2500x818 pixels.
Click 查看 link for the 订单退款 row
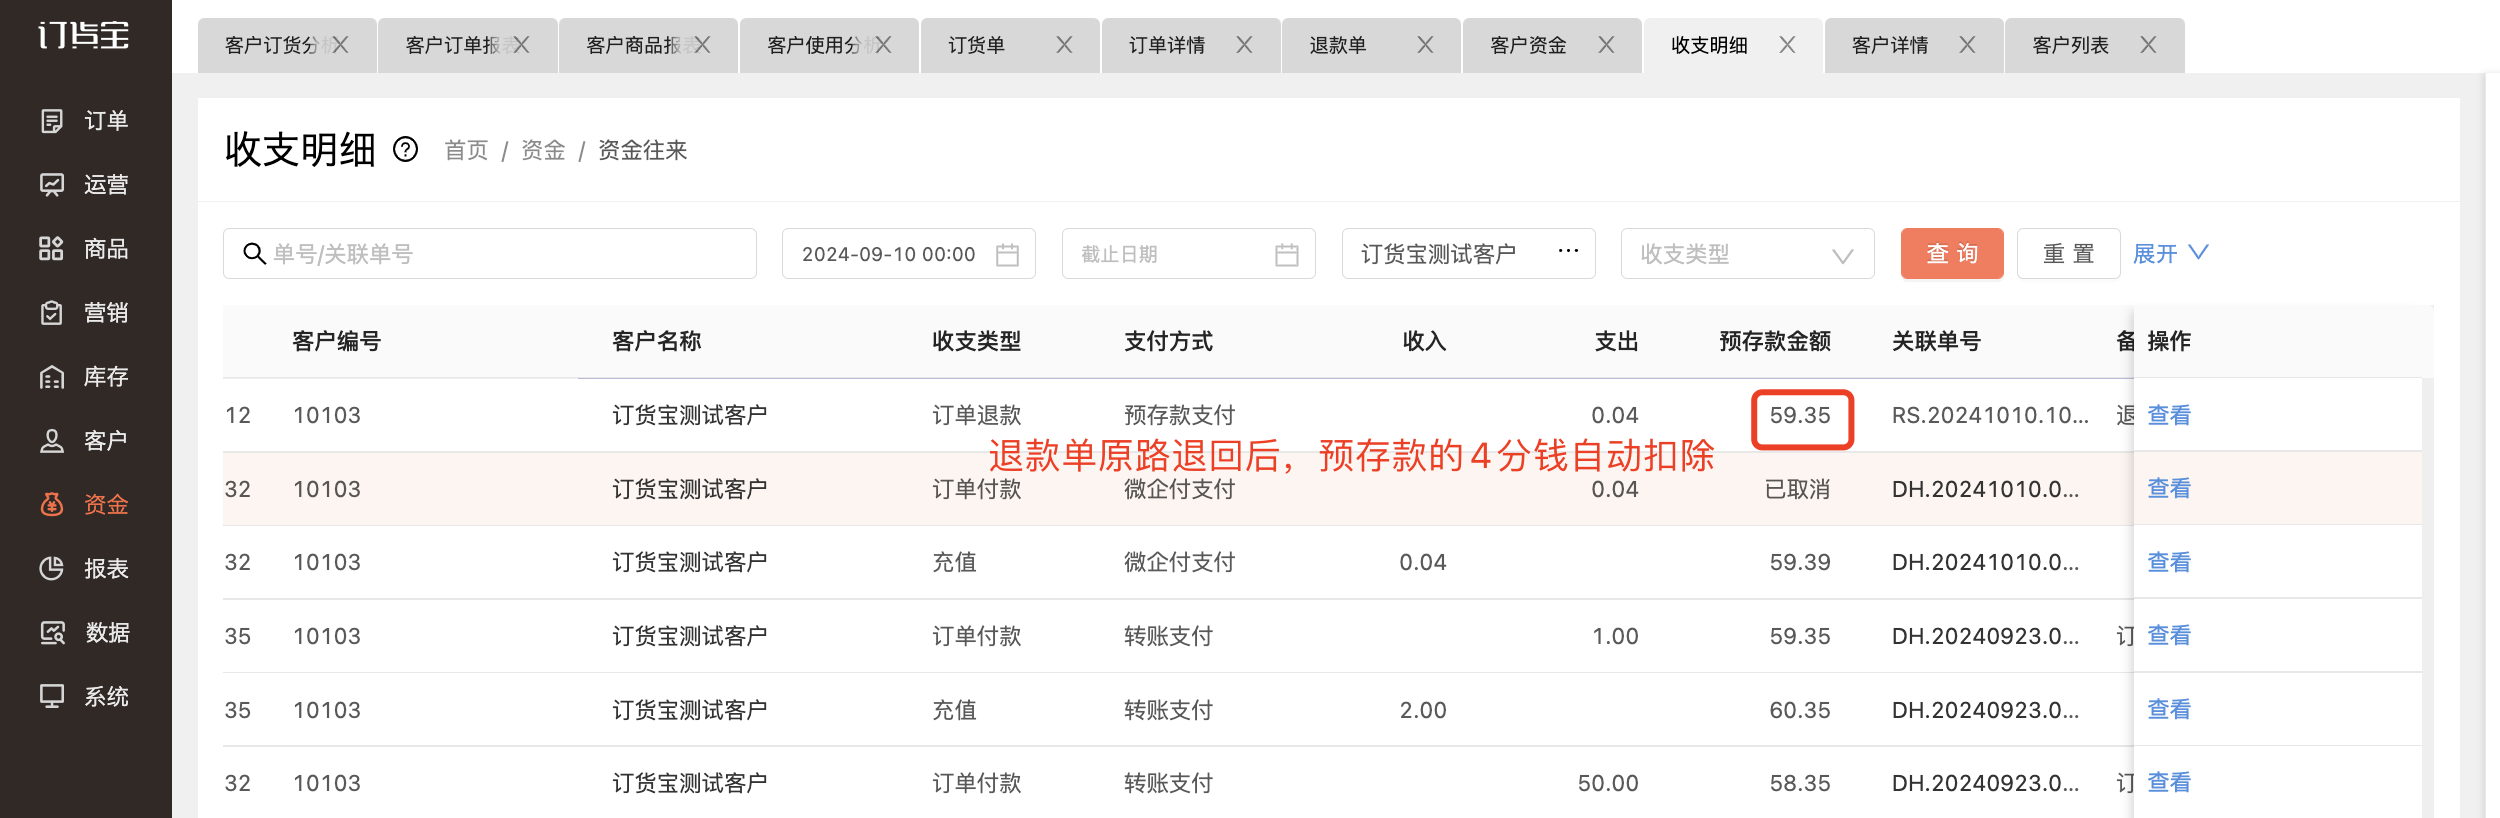2169,415
